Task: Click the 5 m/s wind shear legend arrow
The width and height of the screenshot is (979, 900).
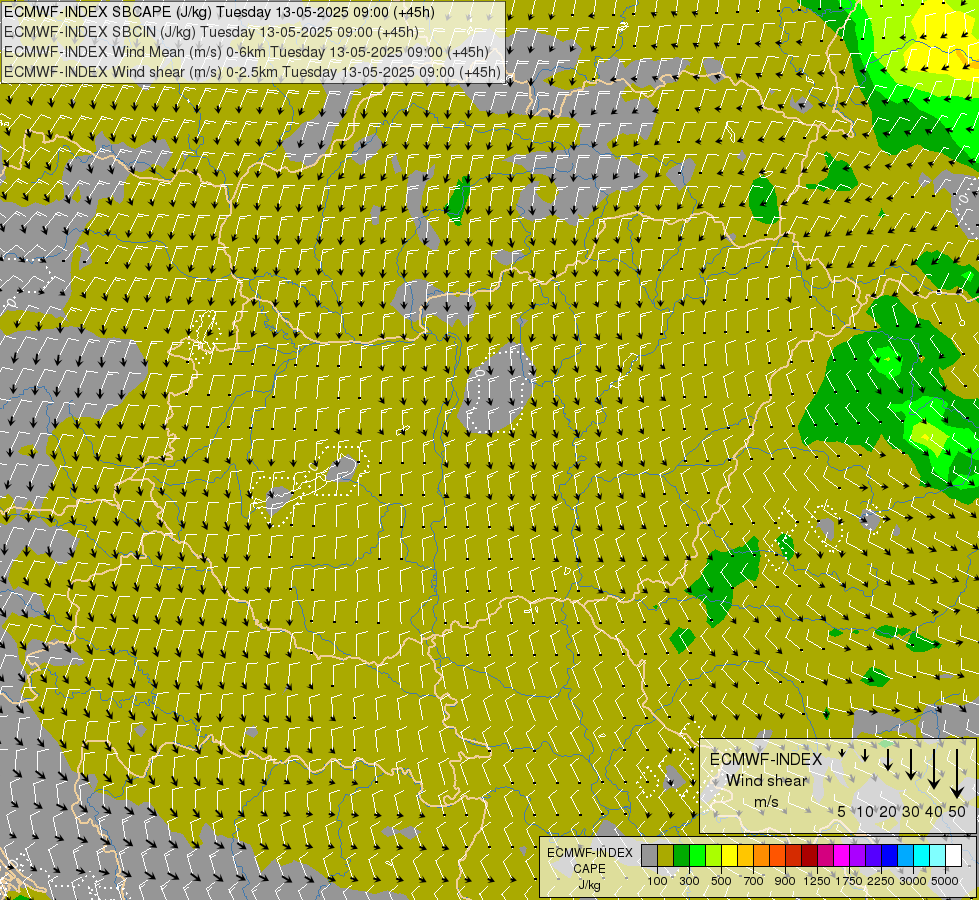Action: (x=842, y=753)
